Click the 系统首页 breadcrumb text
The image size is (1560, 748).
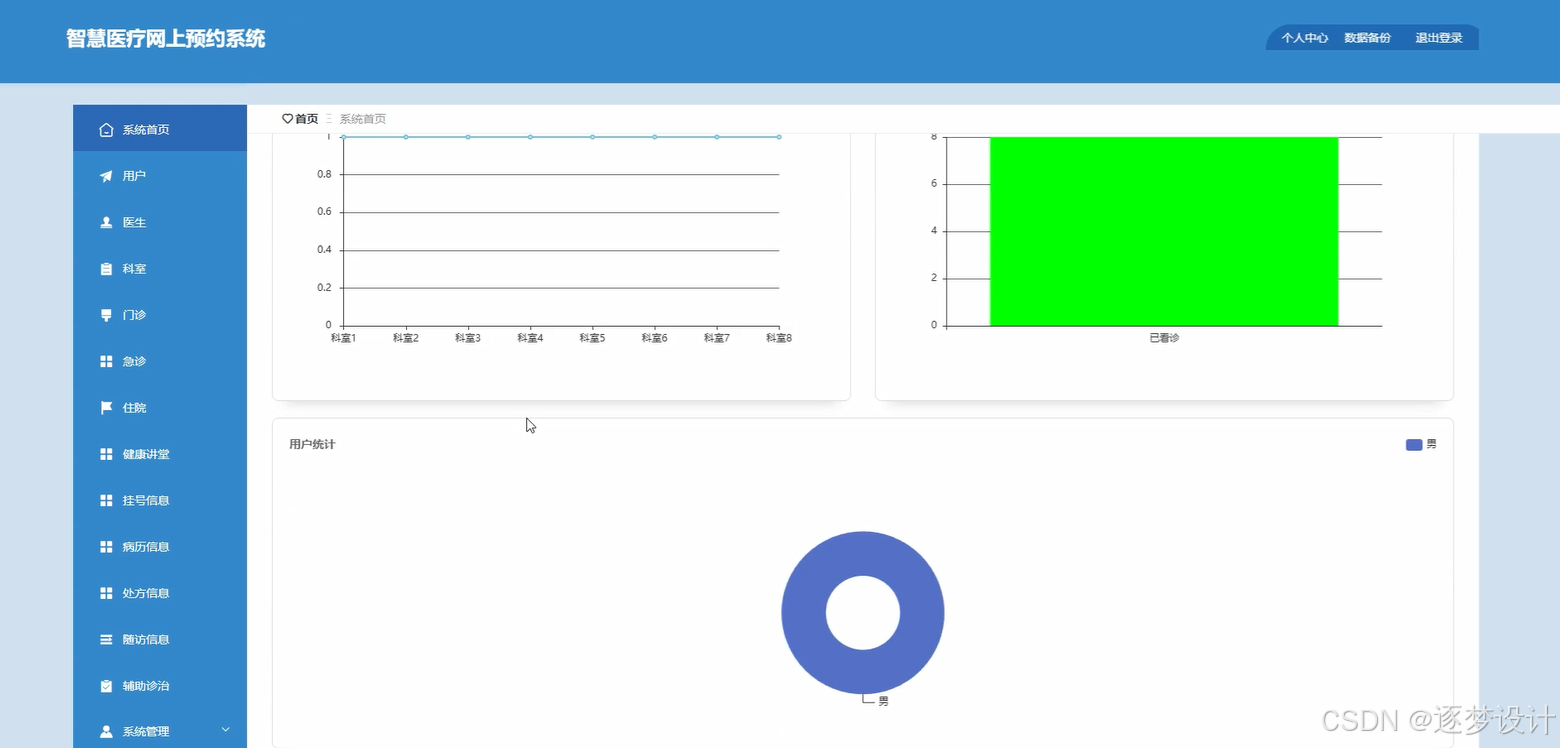pyautogui.click(x=362, y=119)
